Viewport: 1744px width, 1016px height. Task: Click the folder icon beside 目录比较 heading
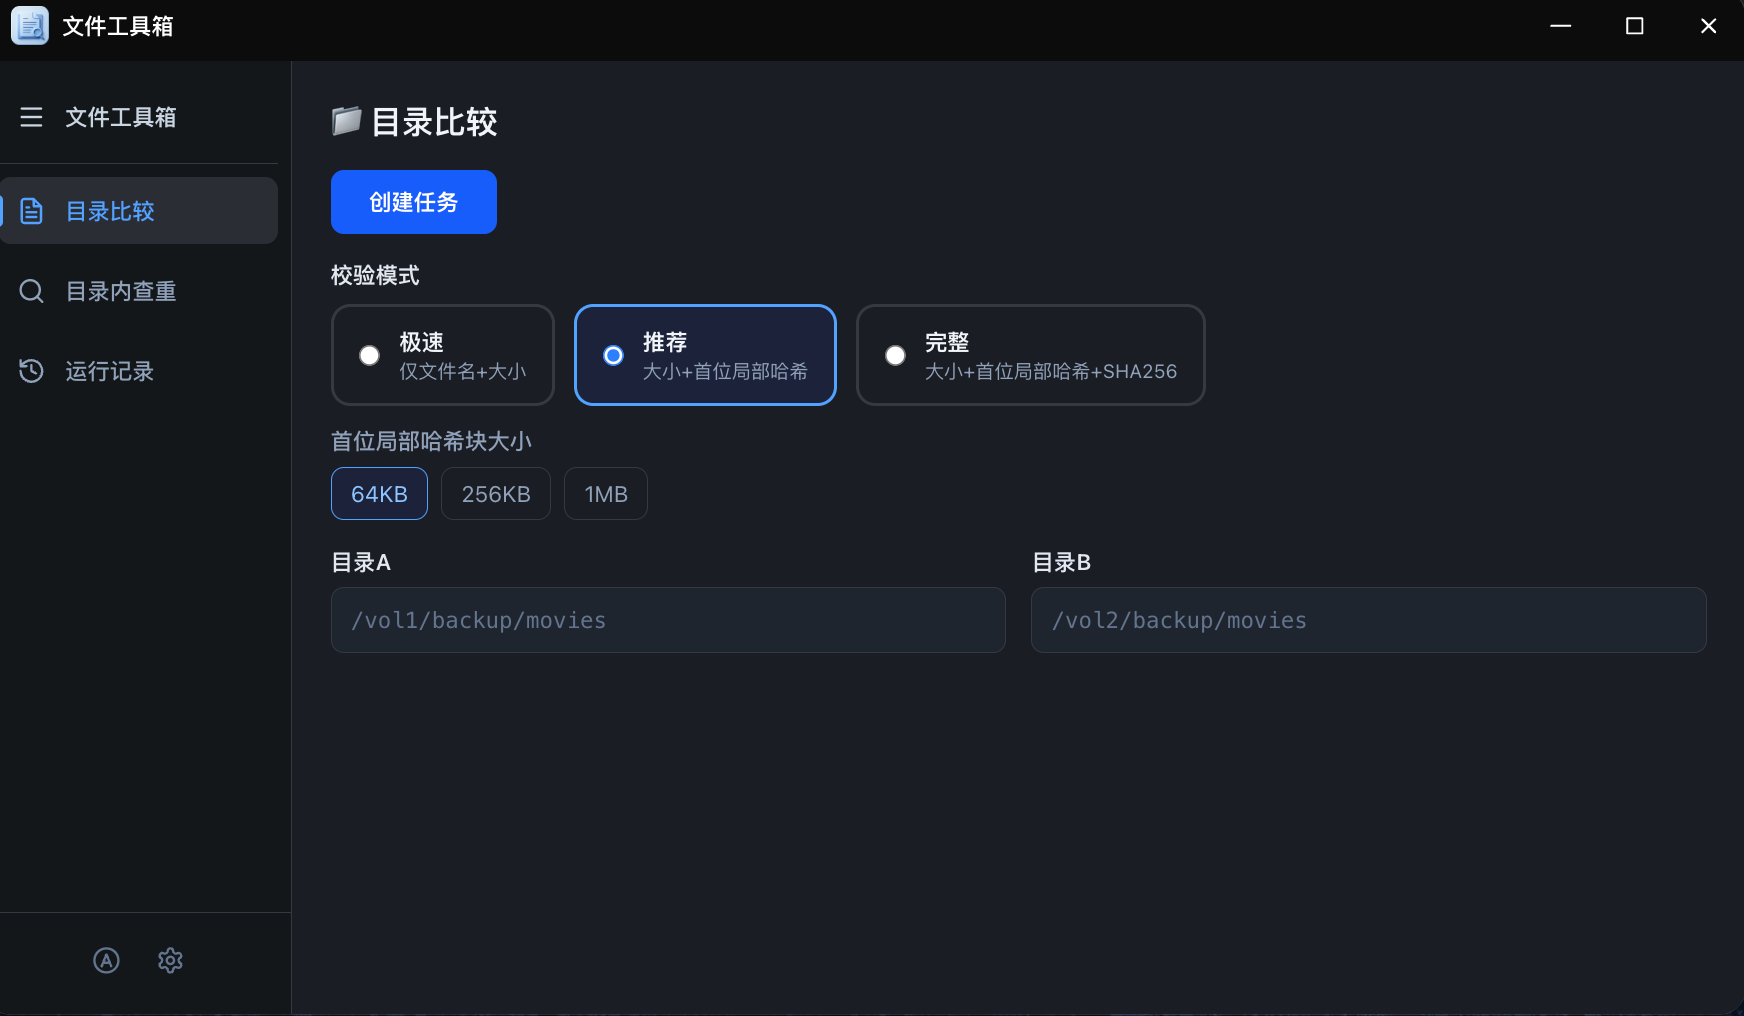(x=346, y=121)
